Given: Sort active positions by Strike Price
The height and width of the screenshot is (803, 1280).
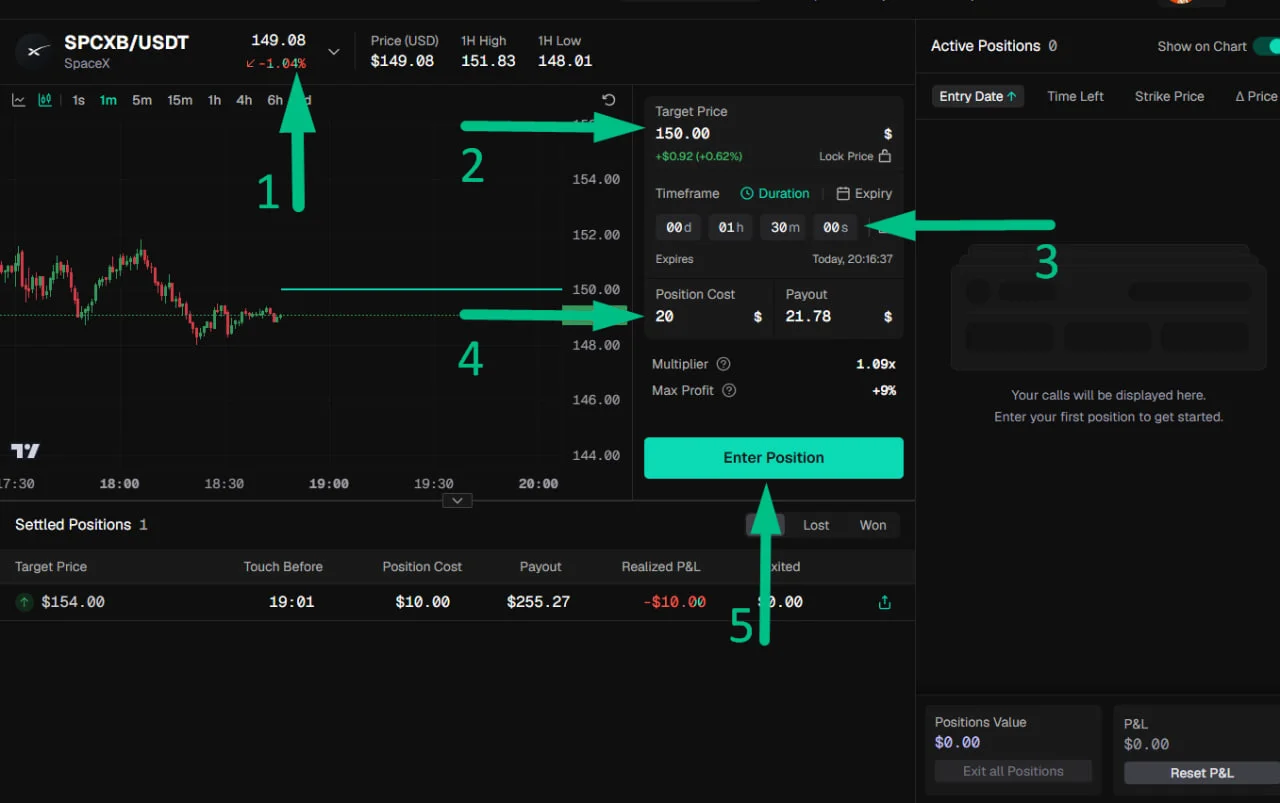Looking at the screenshot, I should (x=1169, y=96).
